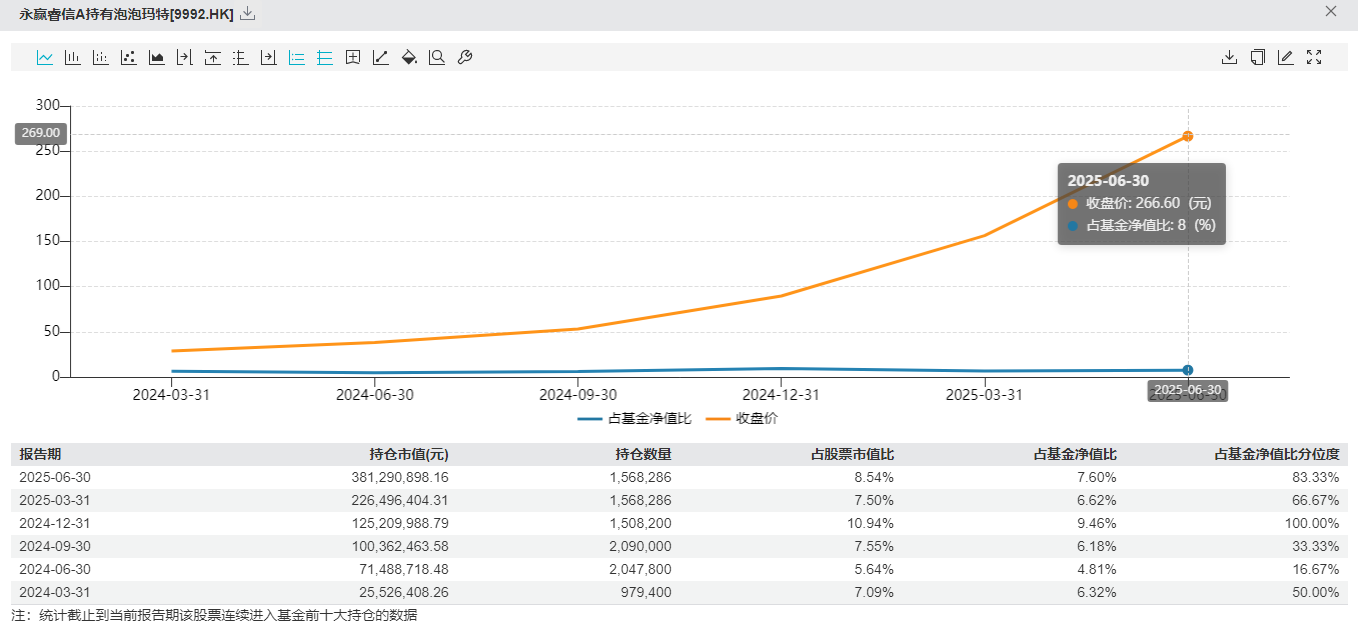Image resolution: width=1358 pixels, height=634 pixels.
Task: Copy the chart using the copy icon
Action: tap(1258, 58)
